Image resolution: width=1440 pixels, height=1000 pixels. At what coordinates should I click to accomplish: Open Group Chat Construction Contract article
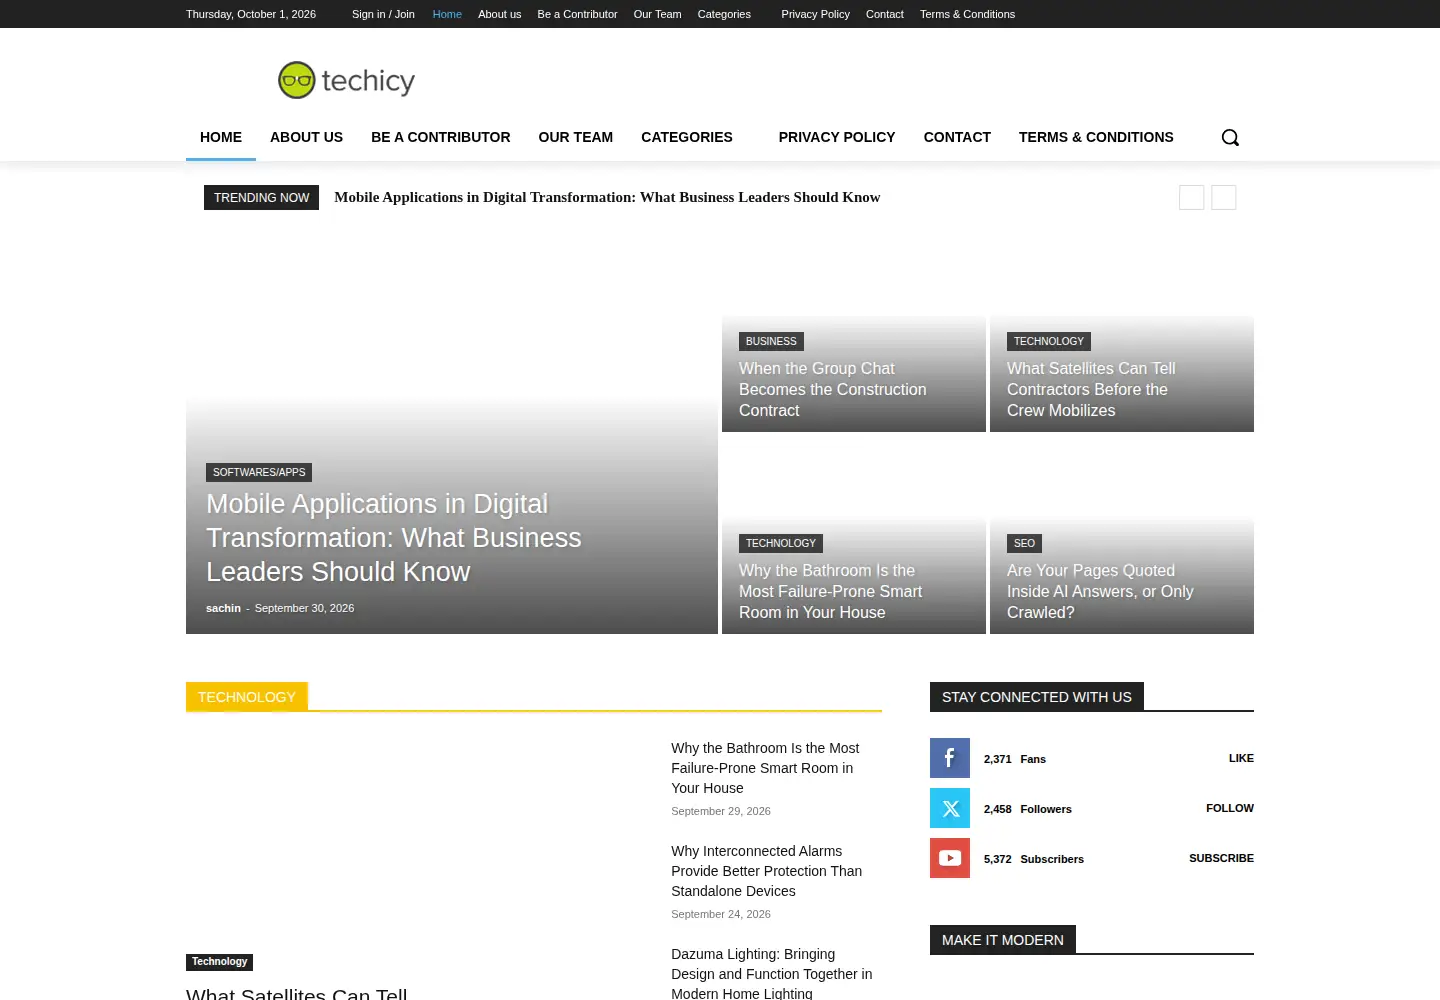[832, 390]
